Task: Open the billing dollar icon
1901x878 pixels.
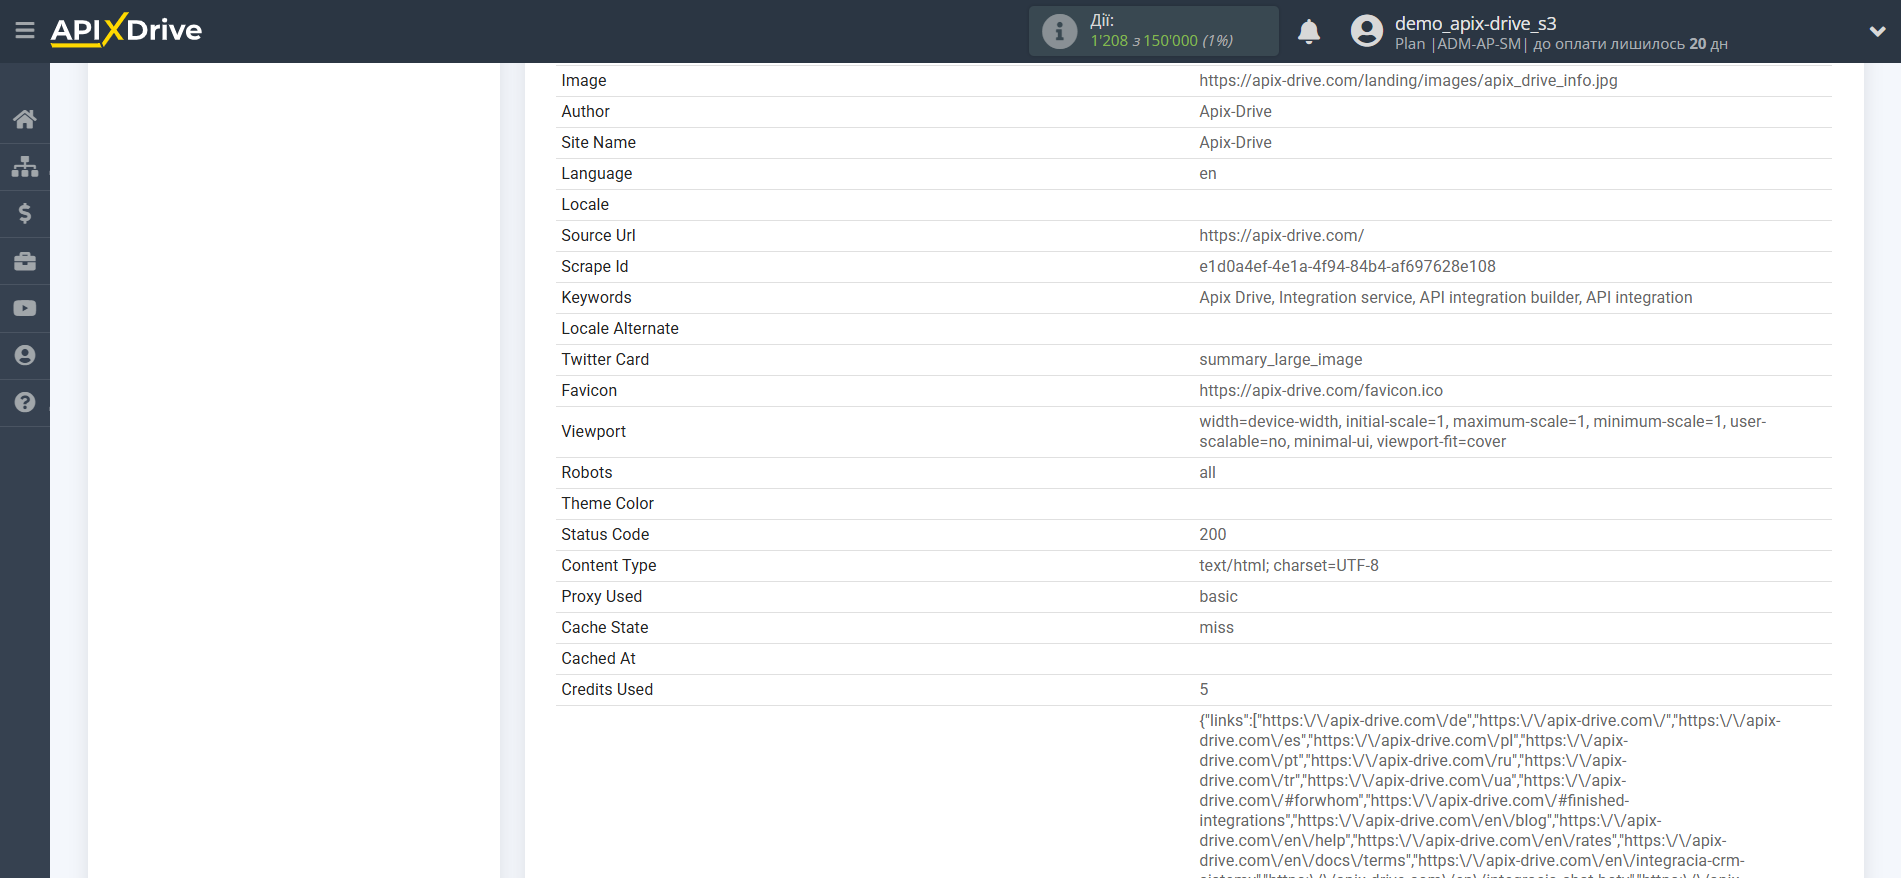Action: 25,213
